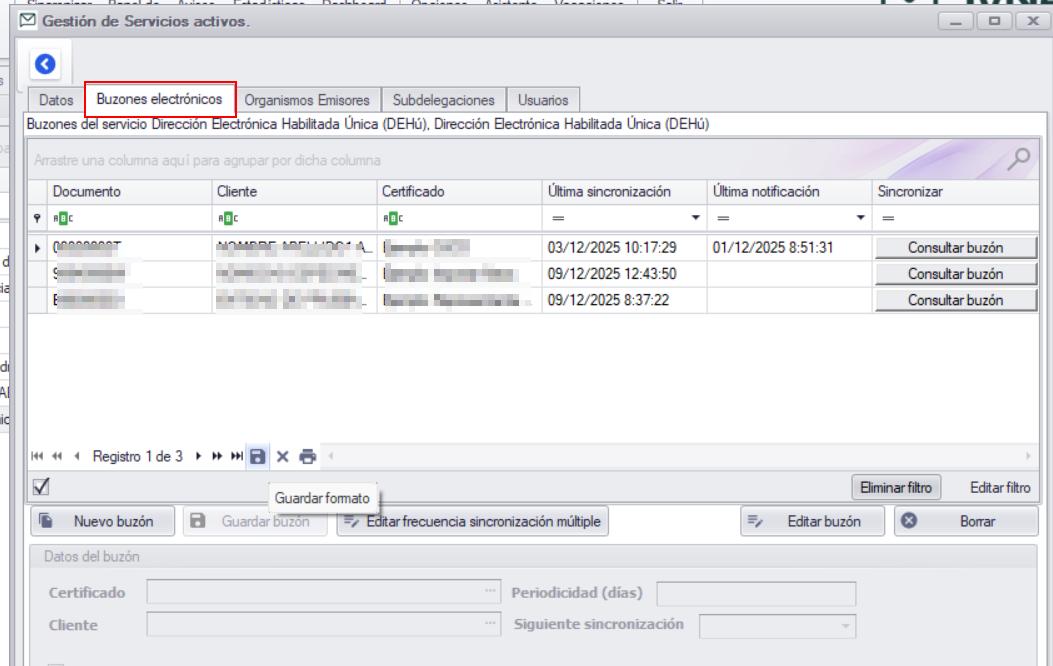This screenshot has height=666, width=1053.
Task: Click the Documento column filter operator icon
Action: pyautogui.click(x=62, y=218)
